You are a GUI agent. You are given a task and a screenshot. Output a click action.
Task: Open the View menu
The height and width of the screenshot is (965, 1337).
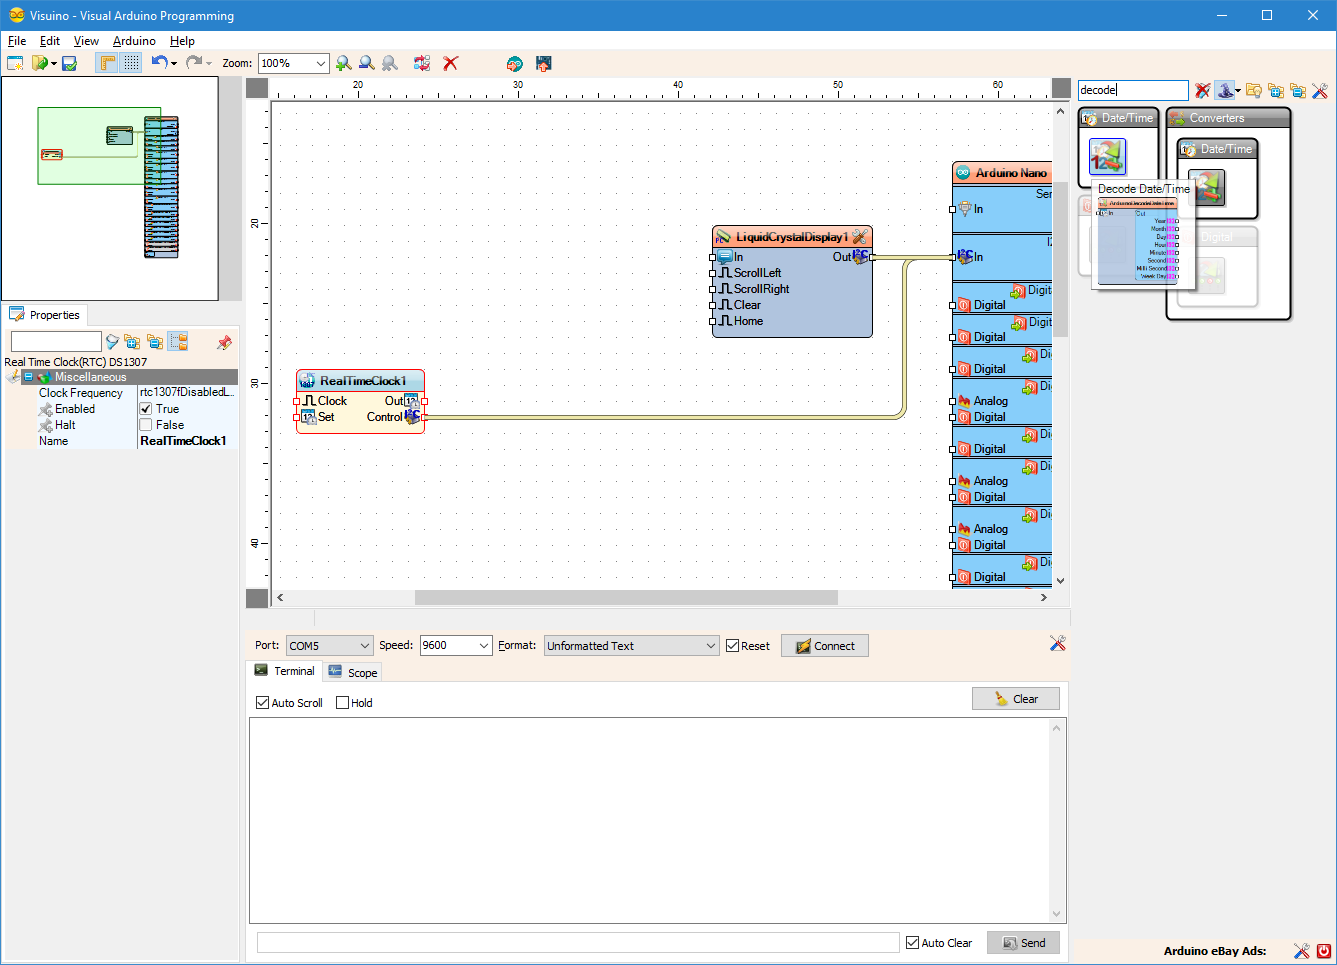(x=86, y=41)
